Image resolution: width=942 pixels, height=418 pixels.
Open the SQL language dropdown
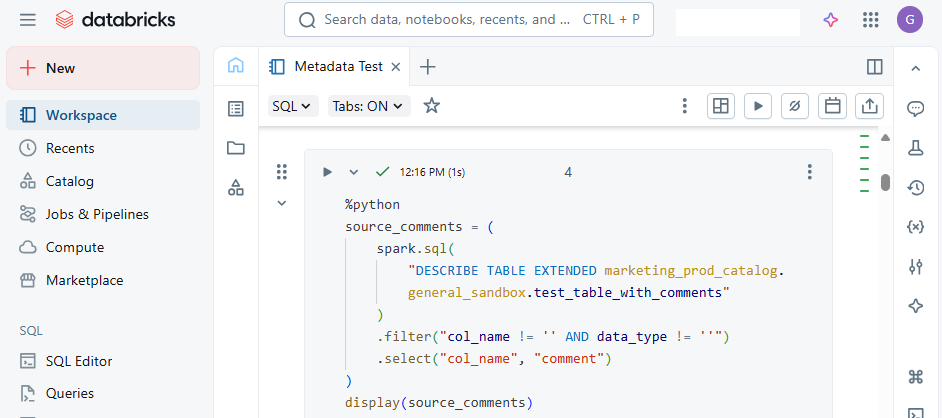[293, 106]
